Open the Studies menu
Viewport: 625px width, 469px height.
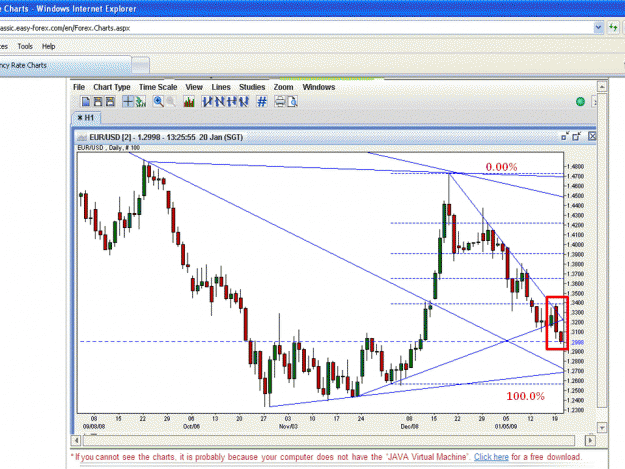tap(252, 87)
